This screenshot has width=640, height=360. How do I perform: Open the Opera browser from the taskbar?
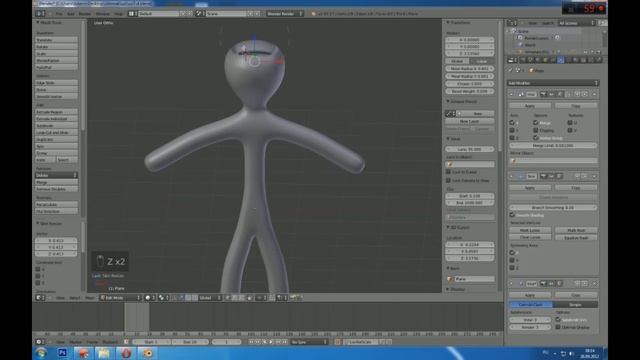tap(126, 353)
